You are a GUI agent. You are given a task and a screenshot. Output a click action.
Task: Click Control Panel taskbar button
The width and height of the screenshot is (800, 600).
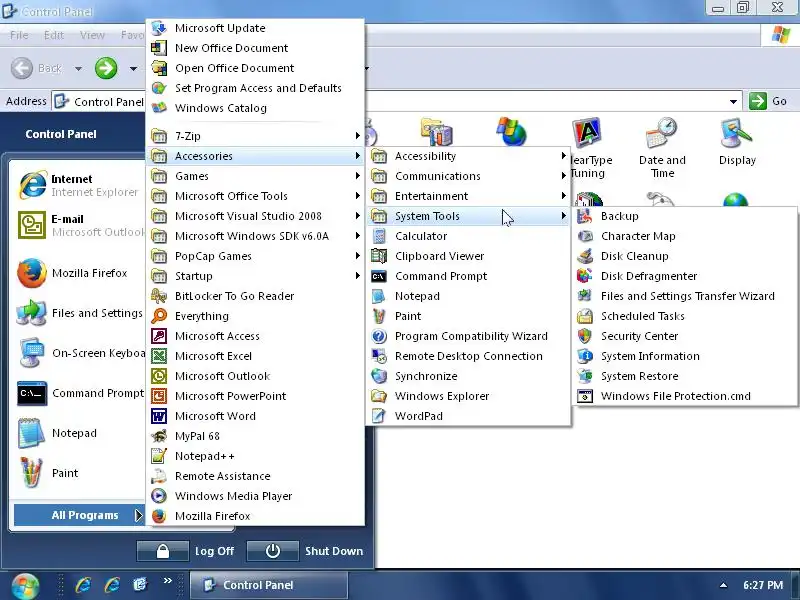coord(269,585)
